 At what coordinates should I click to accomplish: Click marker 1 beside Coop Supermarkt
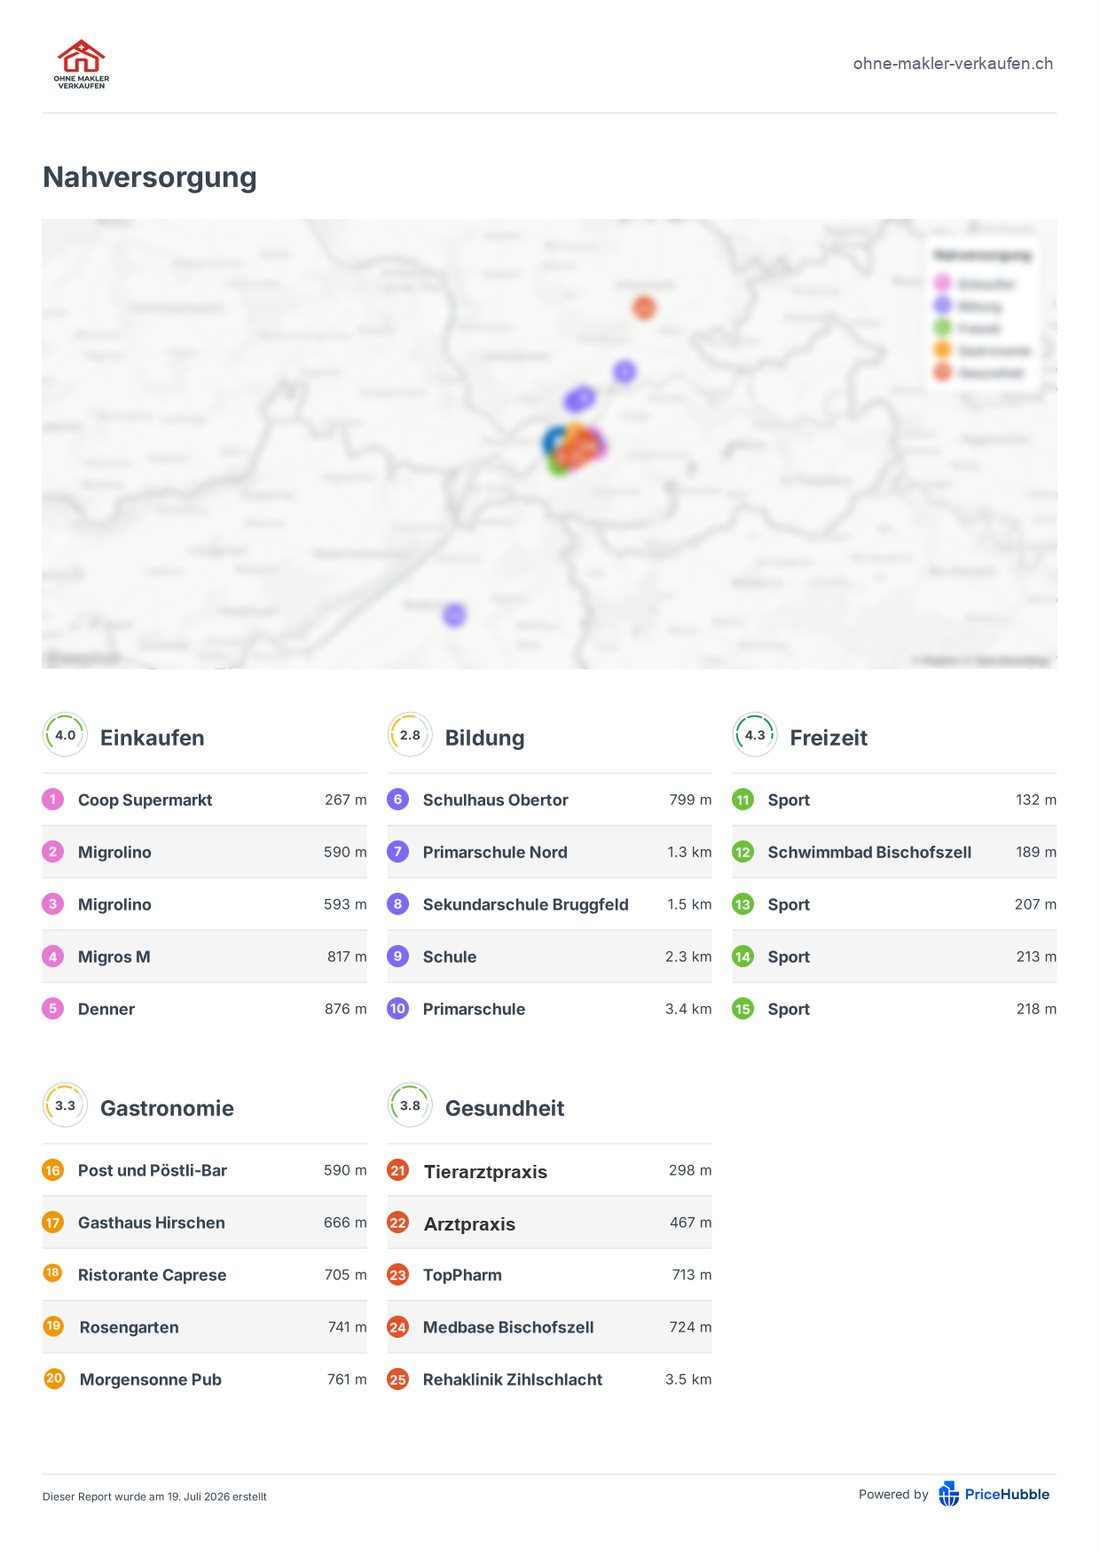[x=53, y=799]
